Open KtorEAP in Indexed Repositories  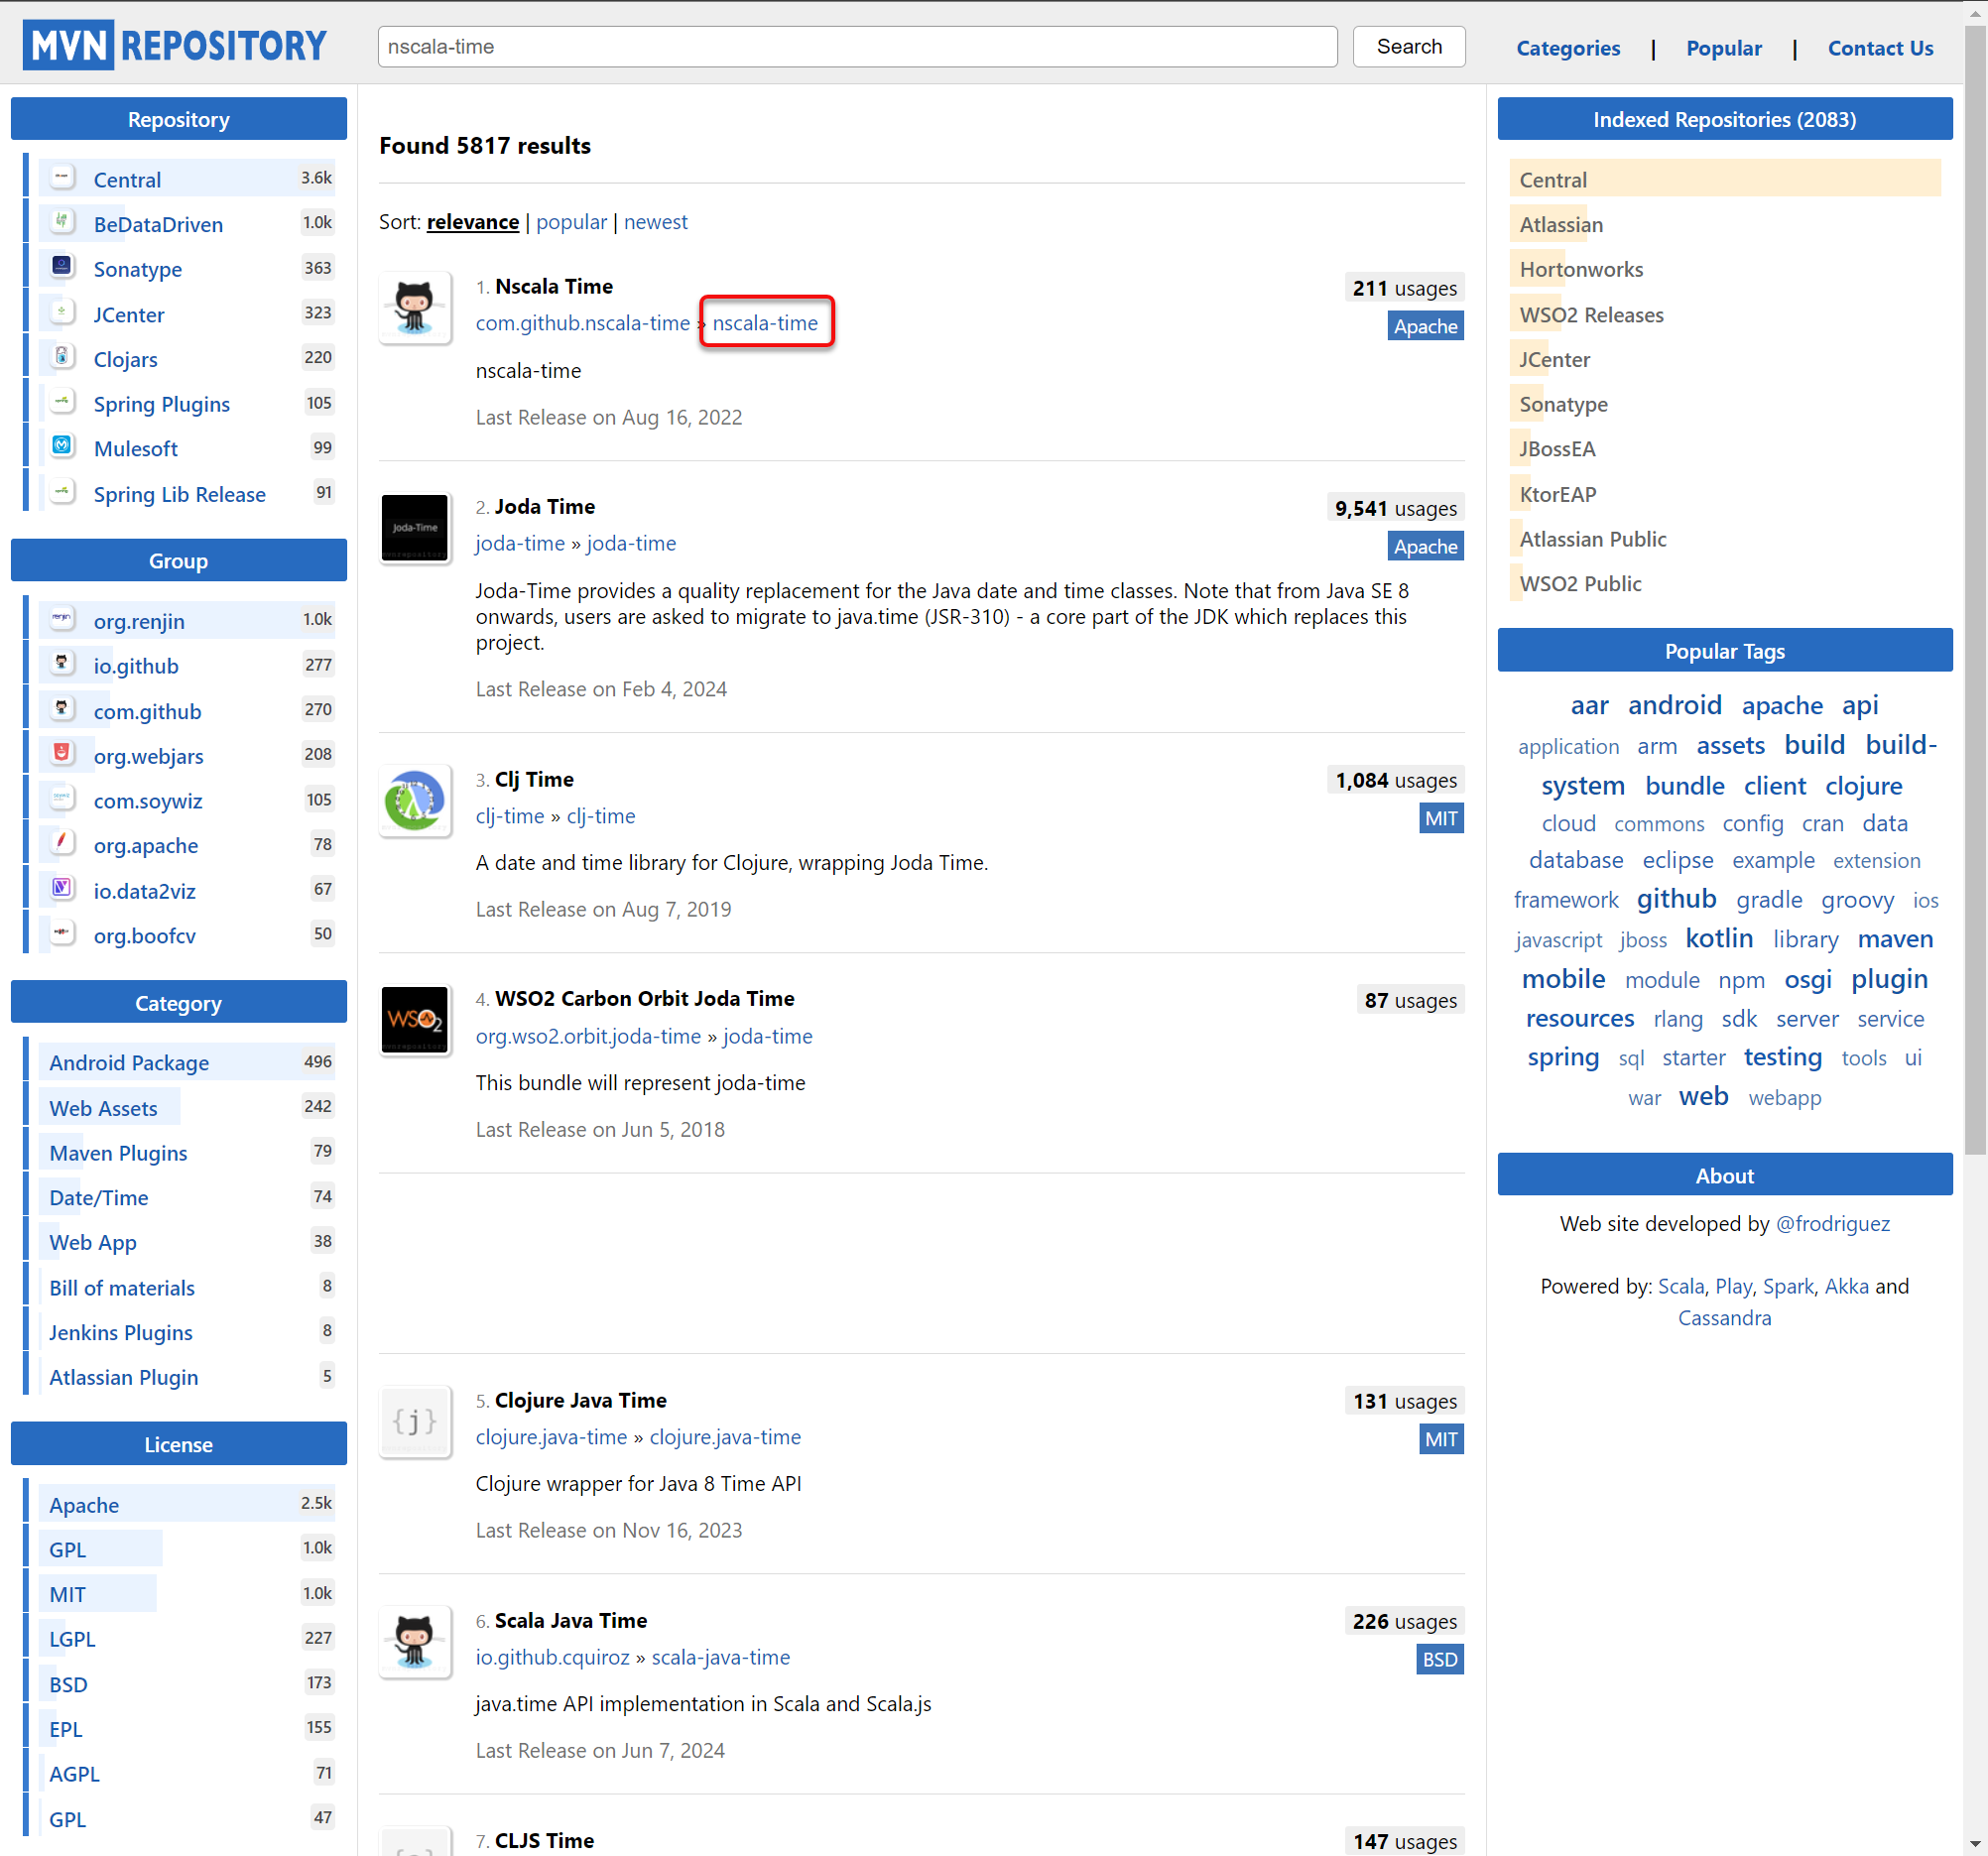[x=1557, y=494]
